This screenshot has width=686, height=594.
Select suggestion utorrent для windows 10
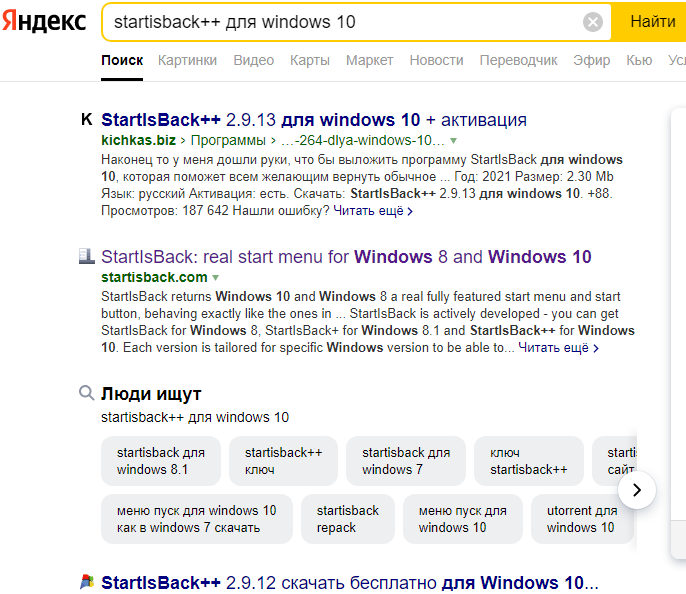click(x=582, y=519)
